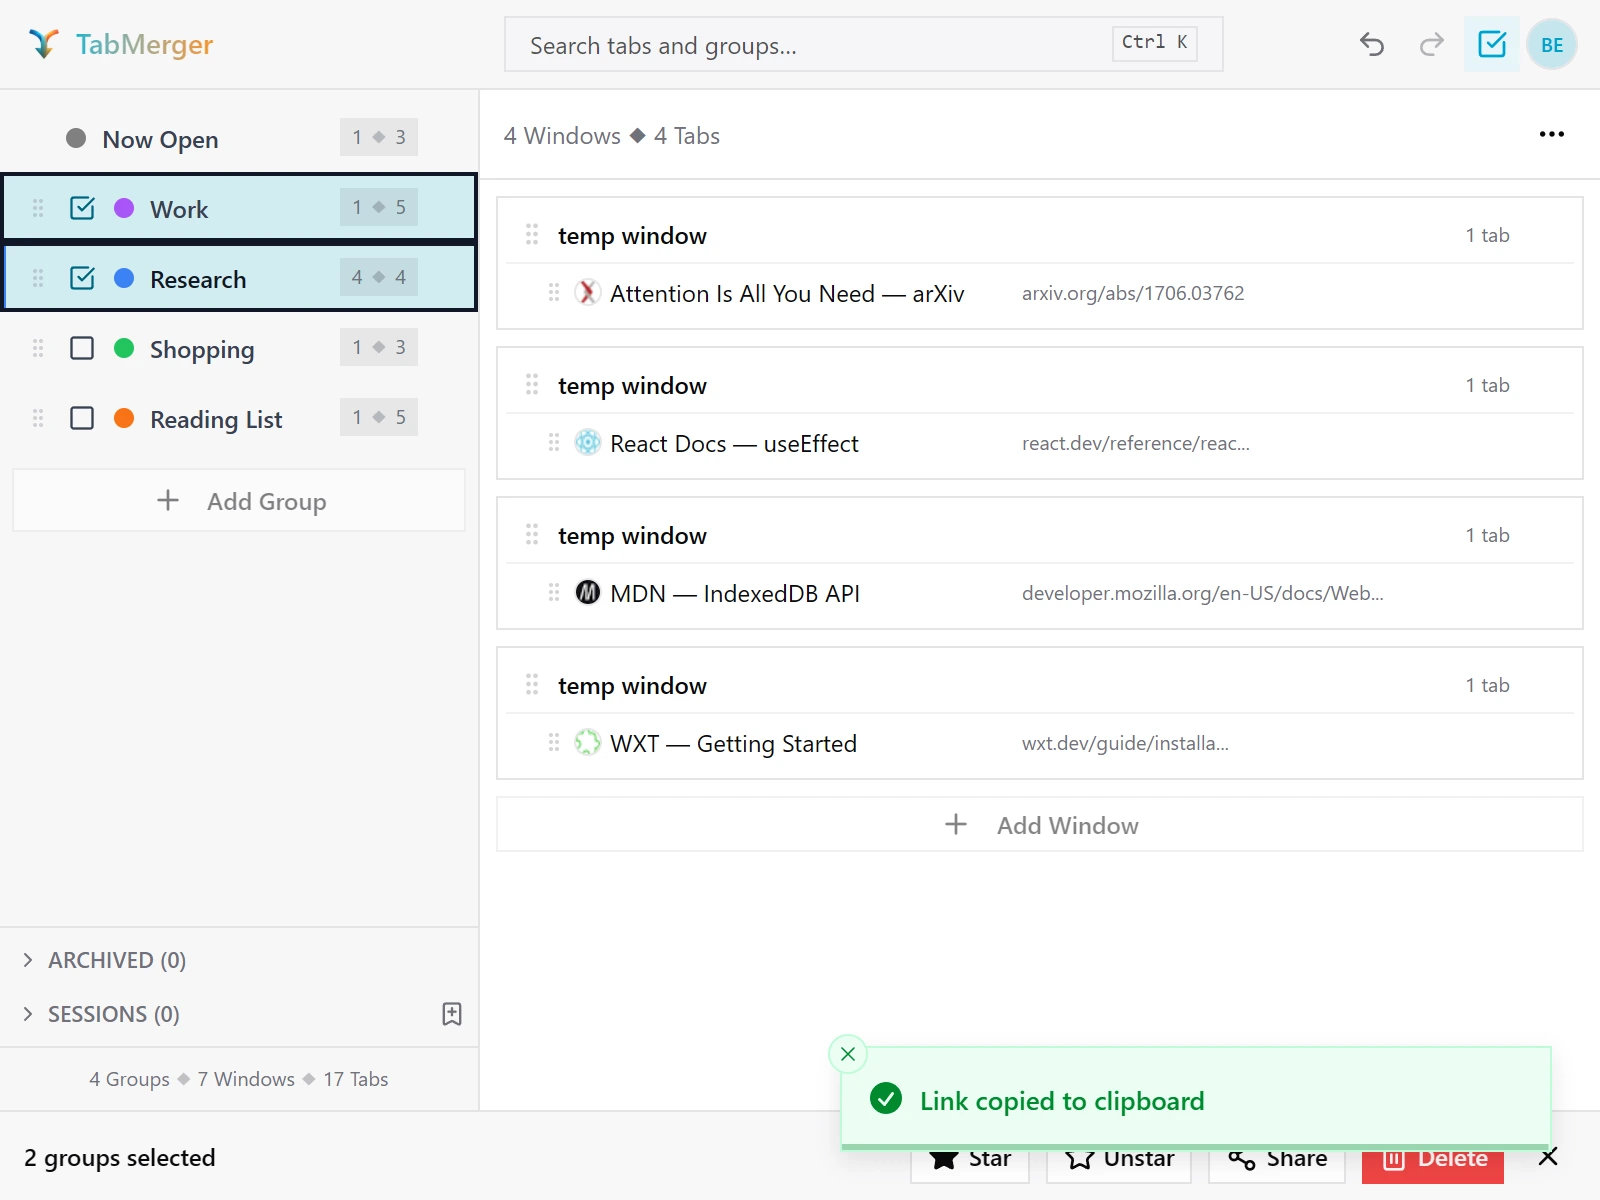The width and height of the screenshot is (1600, 1200).
Task: Uncheck the Work group checkbox
Action: click(82, 208)
